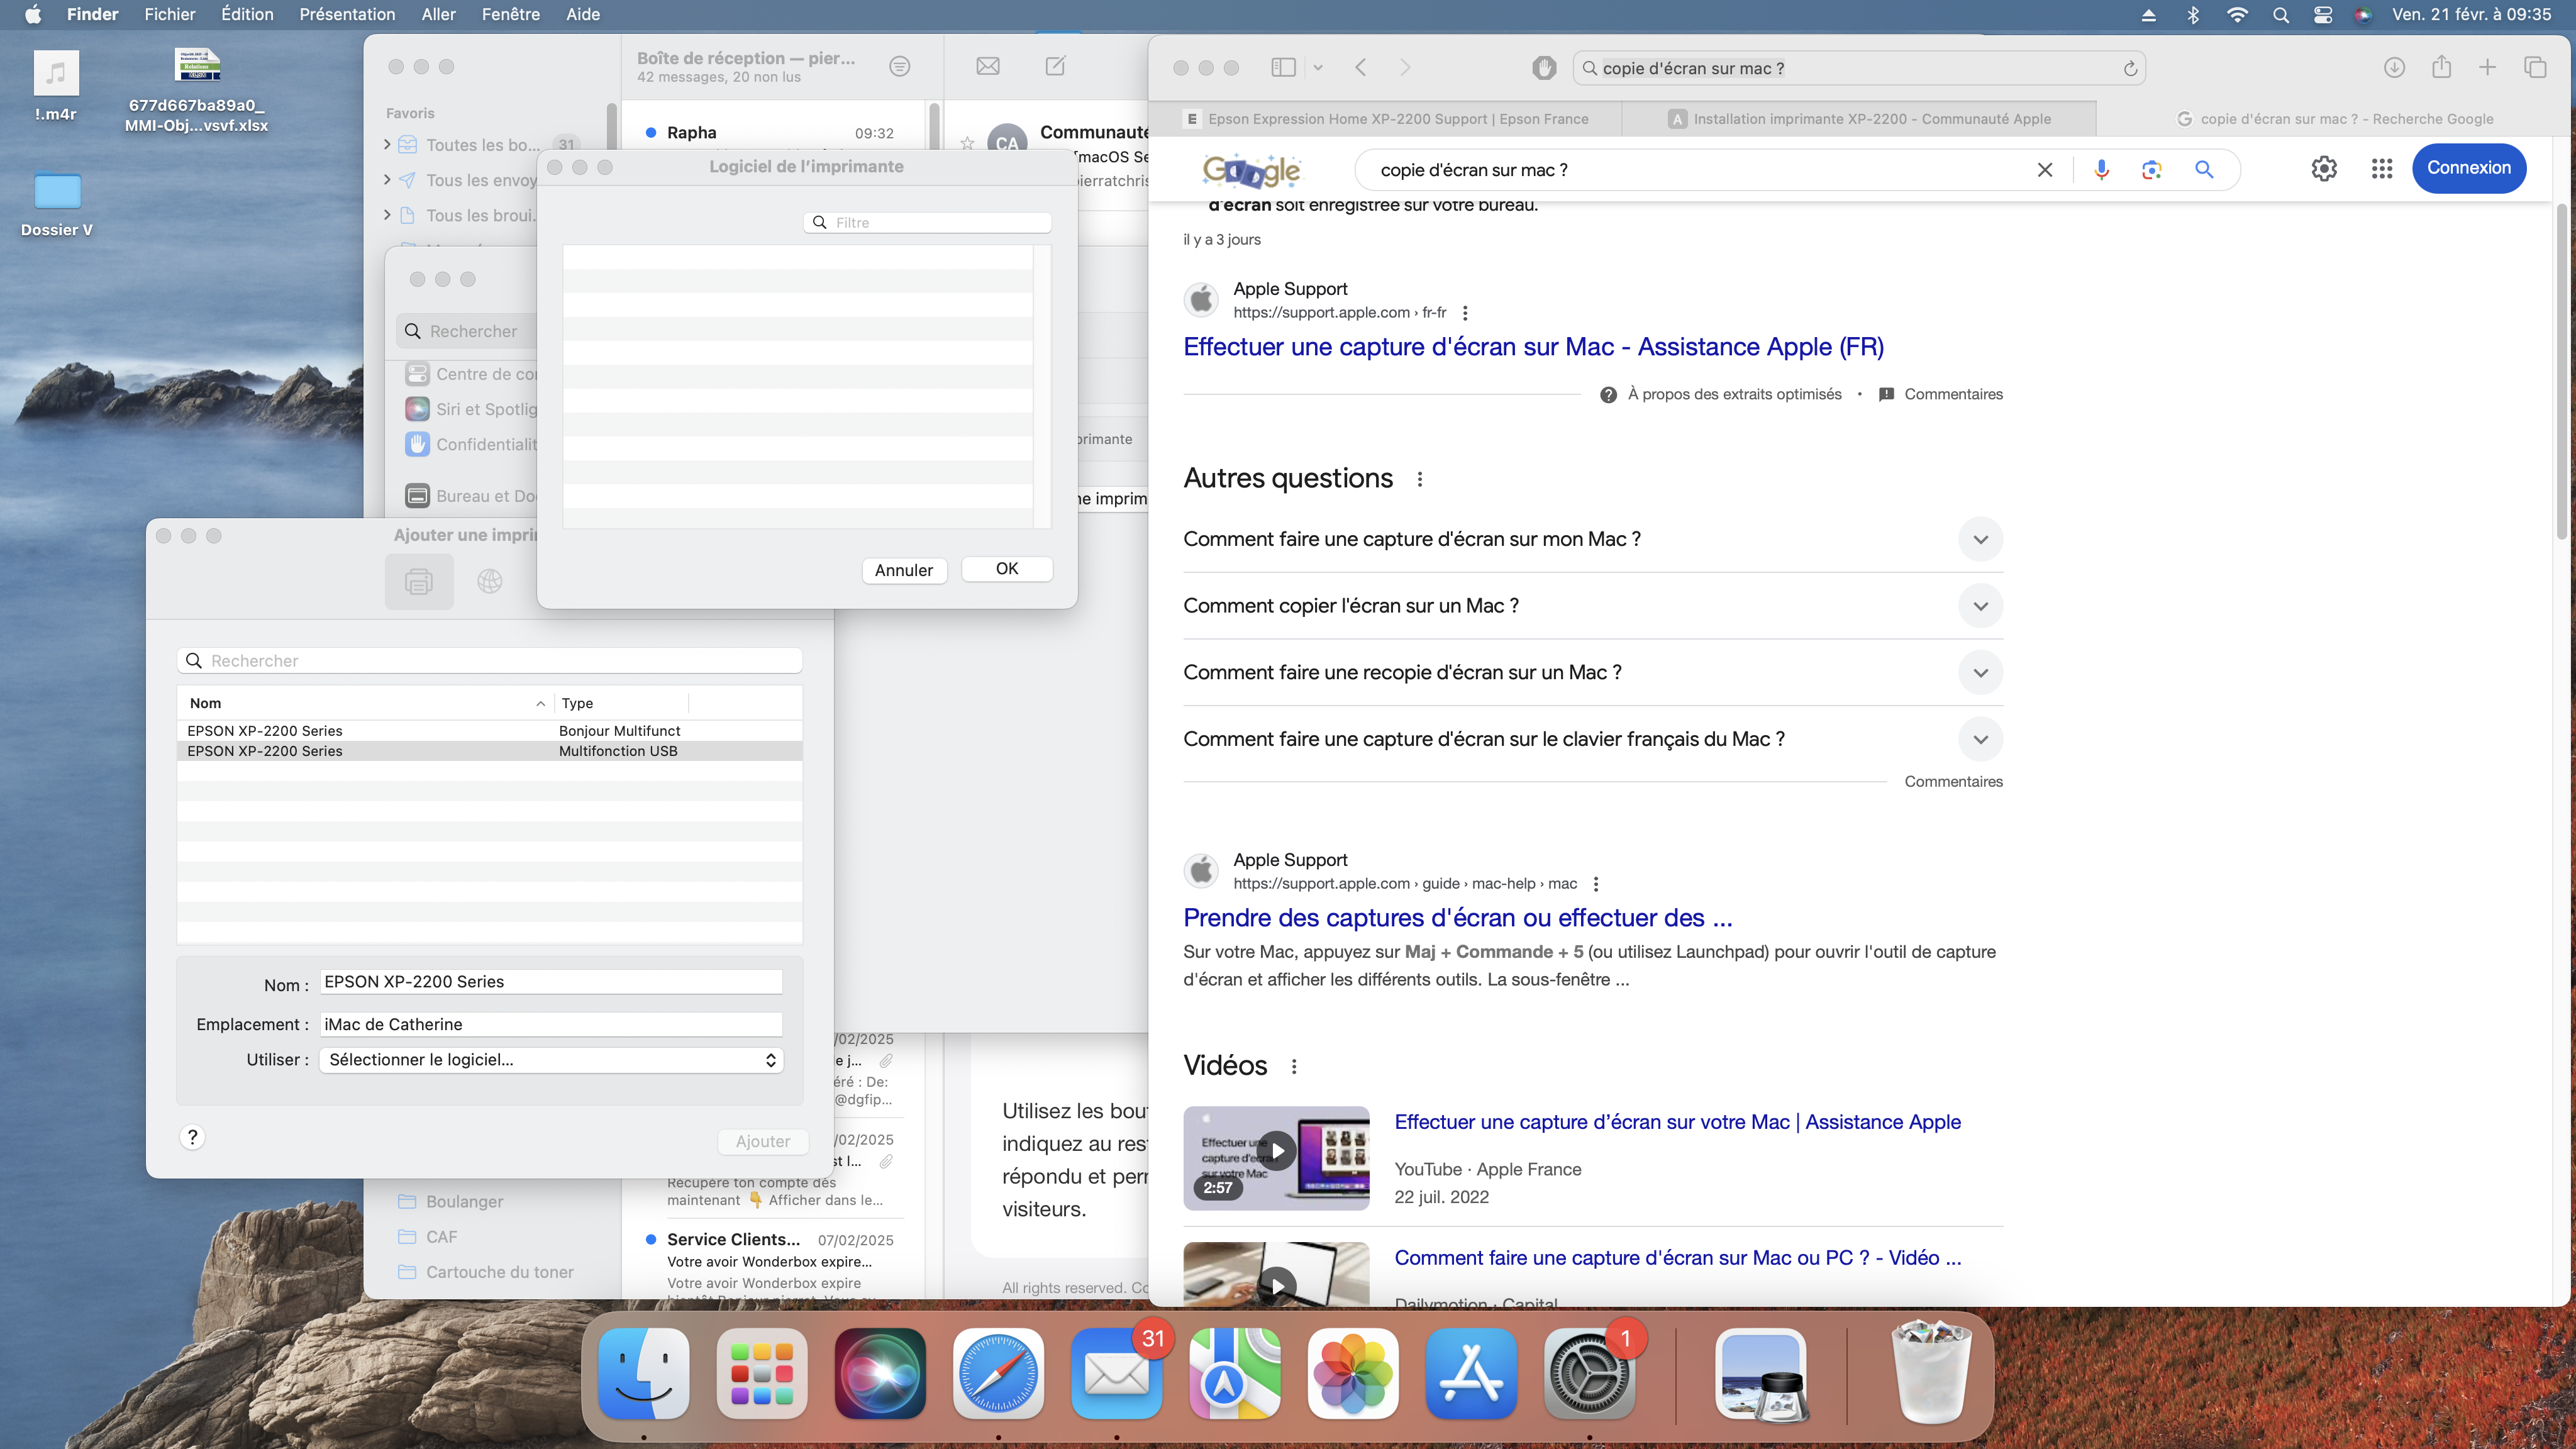The image size is (2576, 1449).
Task: Open 'Effectuer une capture d'écran sur Mac' link
Action: 1533,347
